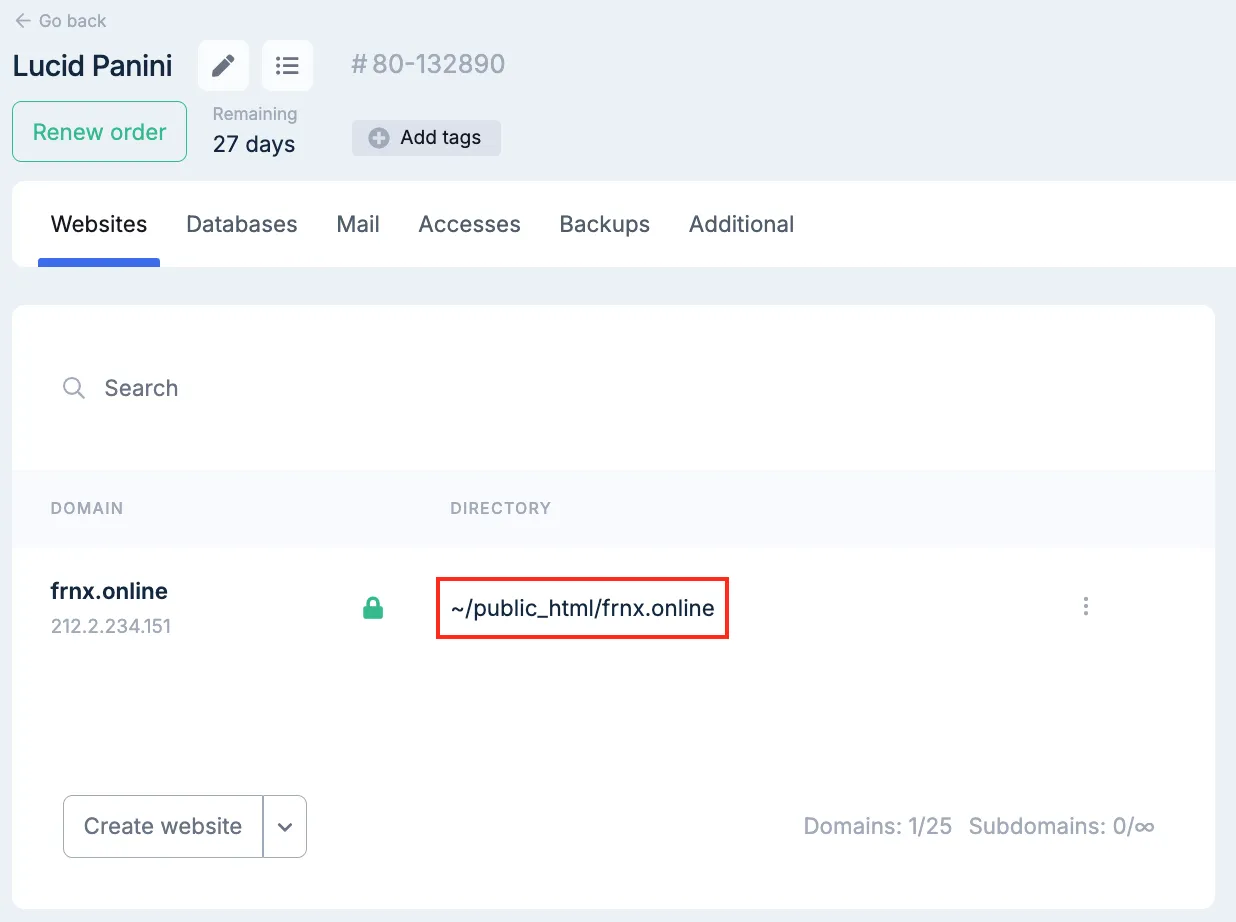Viewport: 1236px width, 922px height.
Task: Click the Renew order button
Action: coord(99,131)
